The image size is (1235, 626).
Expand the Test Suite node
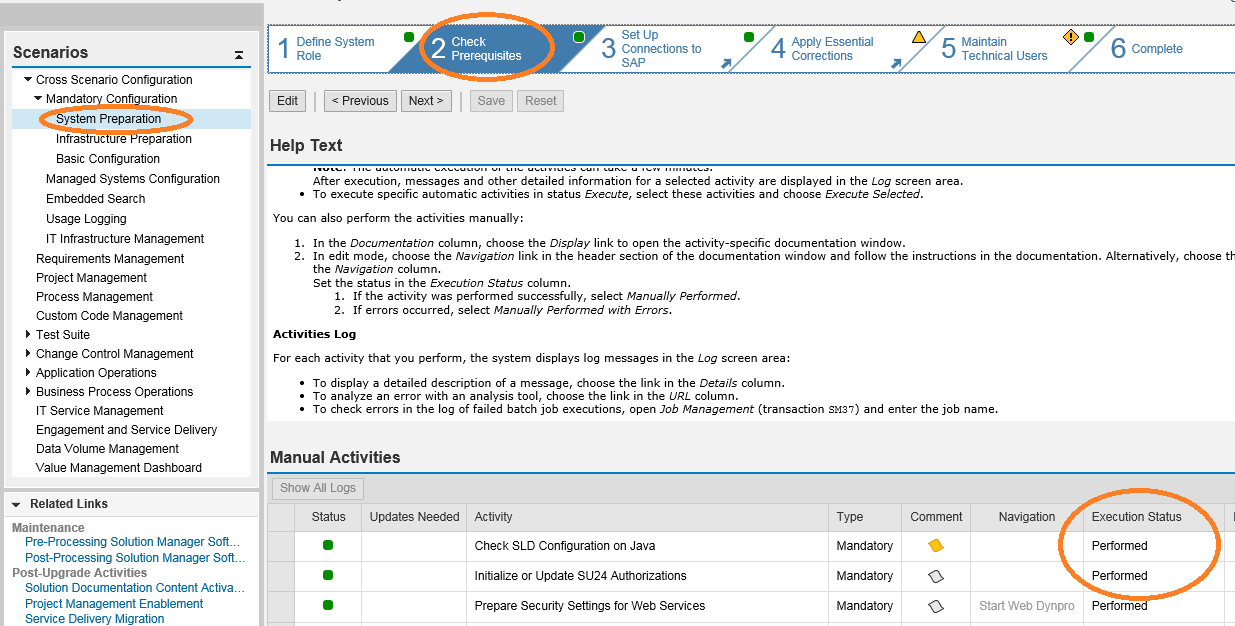pyautogui.click(x=28, y=334)
